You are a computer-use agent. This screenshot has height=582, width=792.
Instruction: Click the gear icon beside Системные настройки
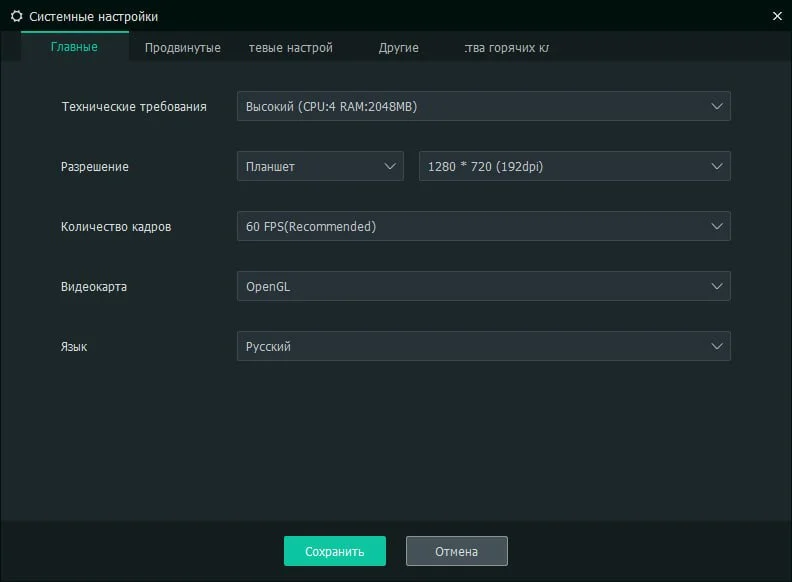(17, 16)
